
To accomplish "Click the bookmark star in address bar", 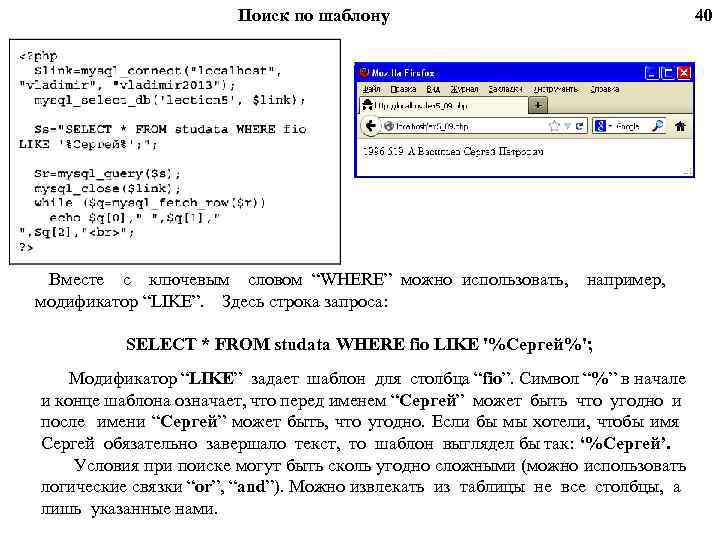I will pos(554,126).
